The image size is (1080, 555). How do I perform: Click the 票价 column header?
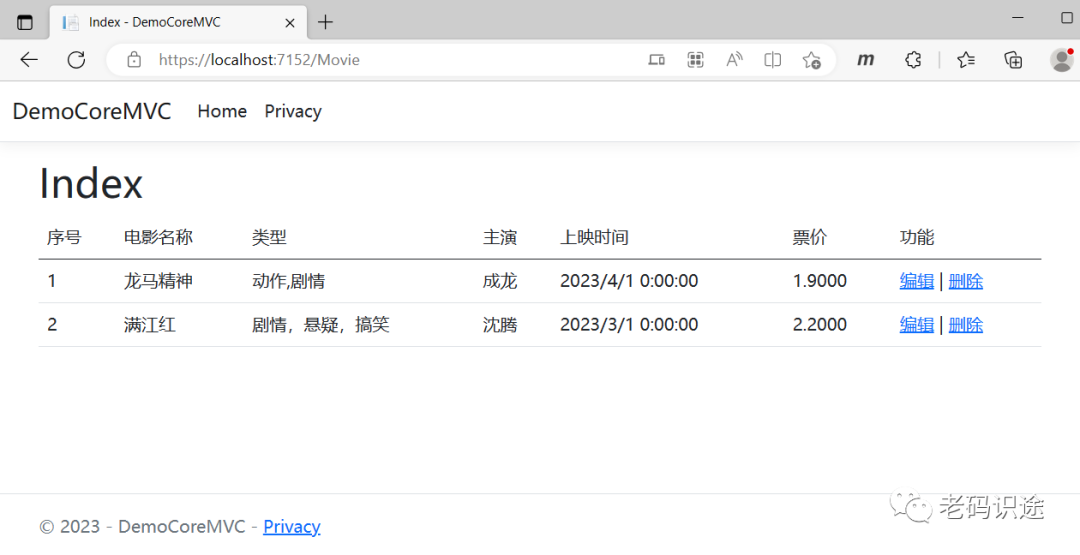[x=809, y=238]
